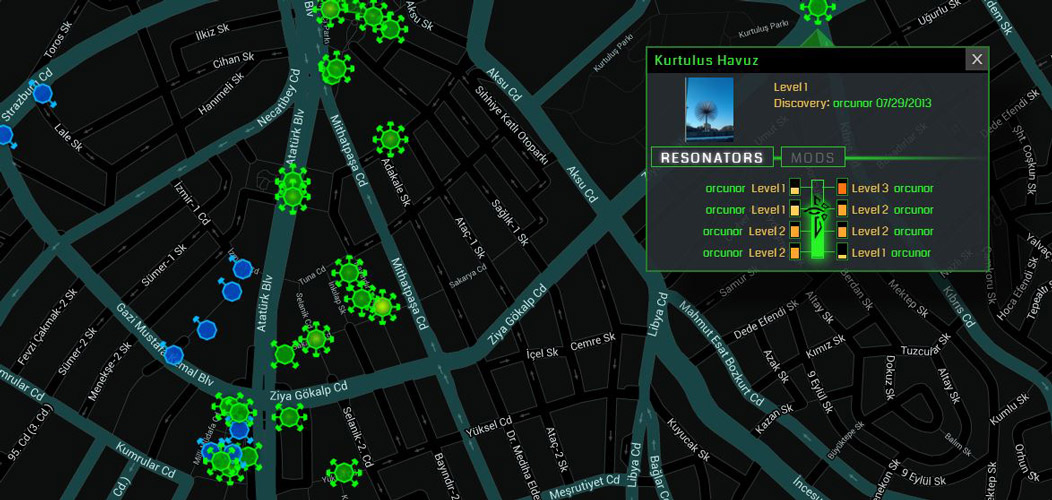
Task: Close the Kurtulus Havuz portal popup
Action: tap(977, 59)
